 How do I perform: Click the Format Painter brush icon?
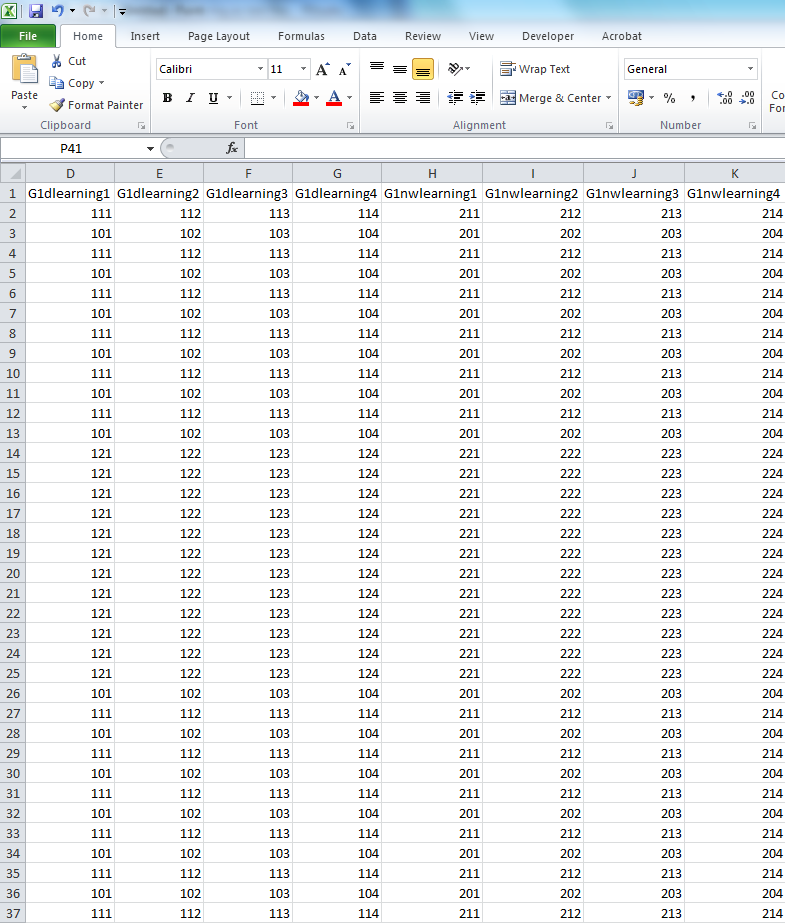point(57,105)
